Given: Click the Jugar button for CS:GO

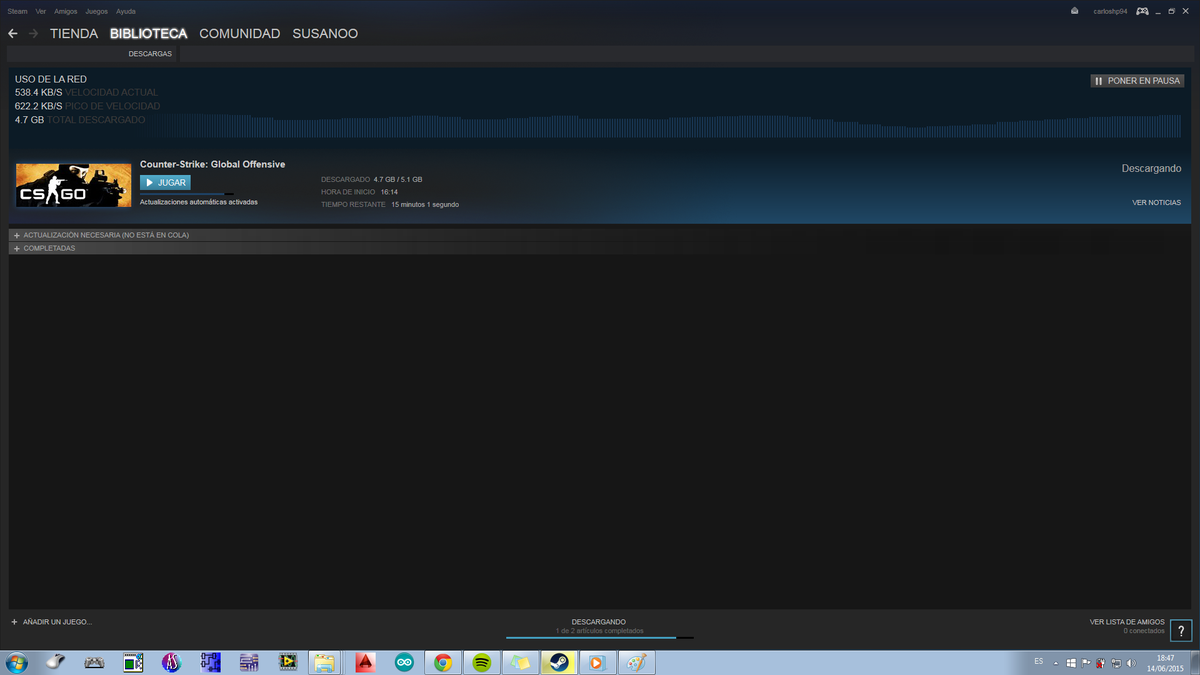Looking at the screenshot, I should [x=165, y=183].
